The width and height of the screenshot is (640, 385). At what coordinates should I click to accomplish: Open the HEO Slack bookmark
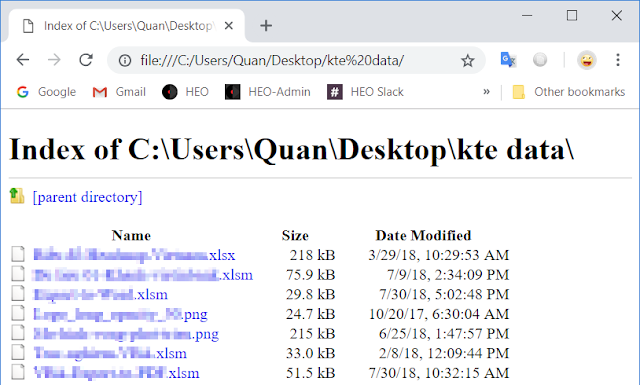pyautogui.click(x=365, y=92)
